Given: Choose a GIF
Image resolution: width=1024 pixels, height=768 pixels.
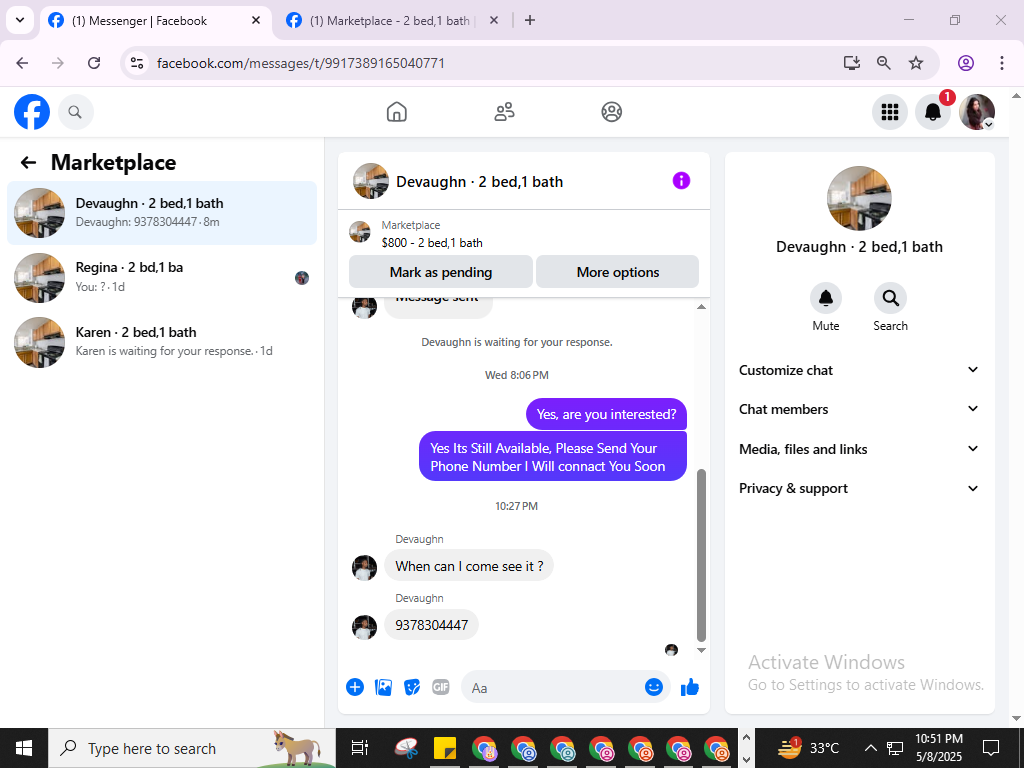Looking at the screenshot, I should pyautogui.click(x=441, y=687).
